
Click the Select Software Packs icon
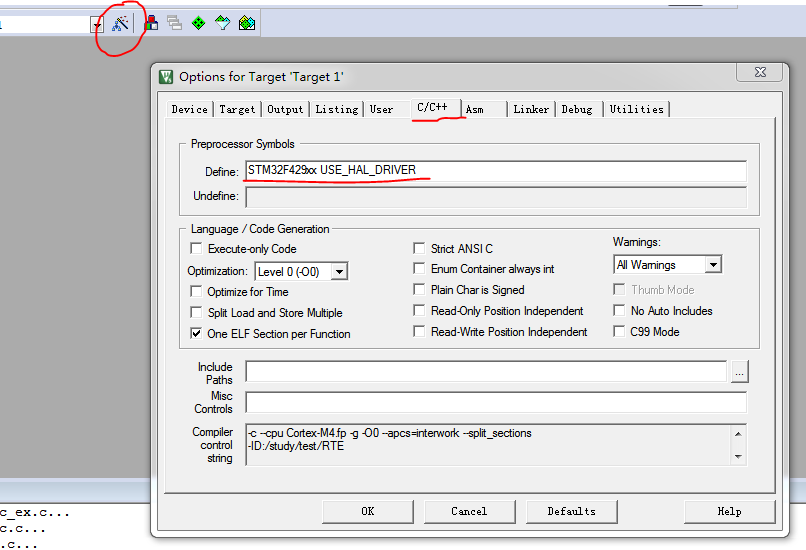(x=223, y=23)
